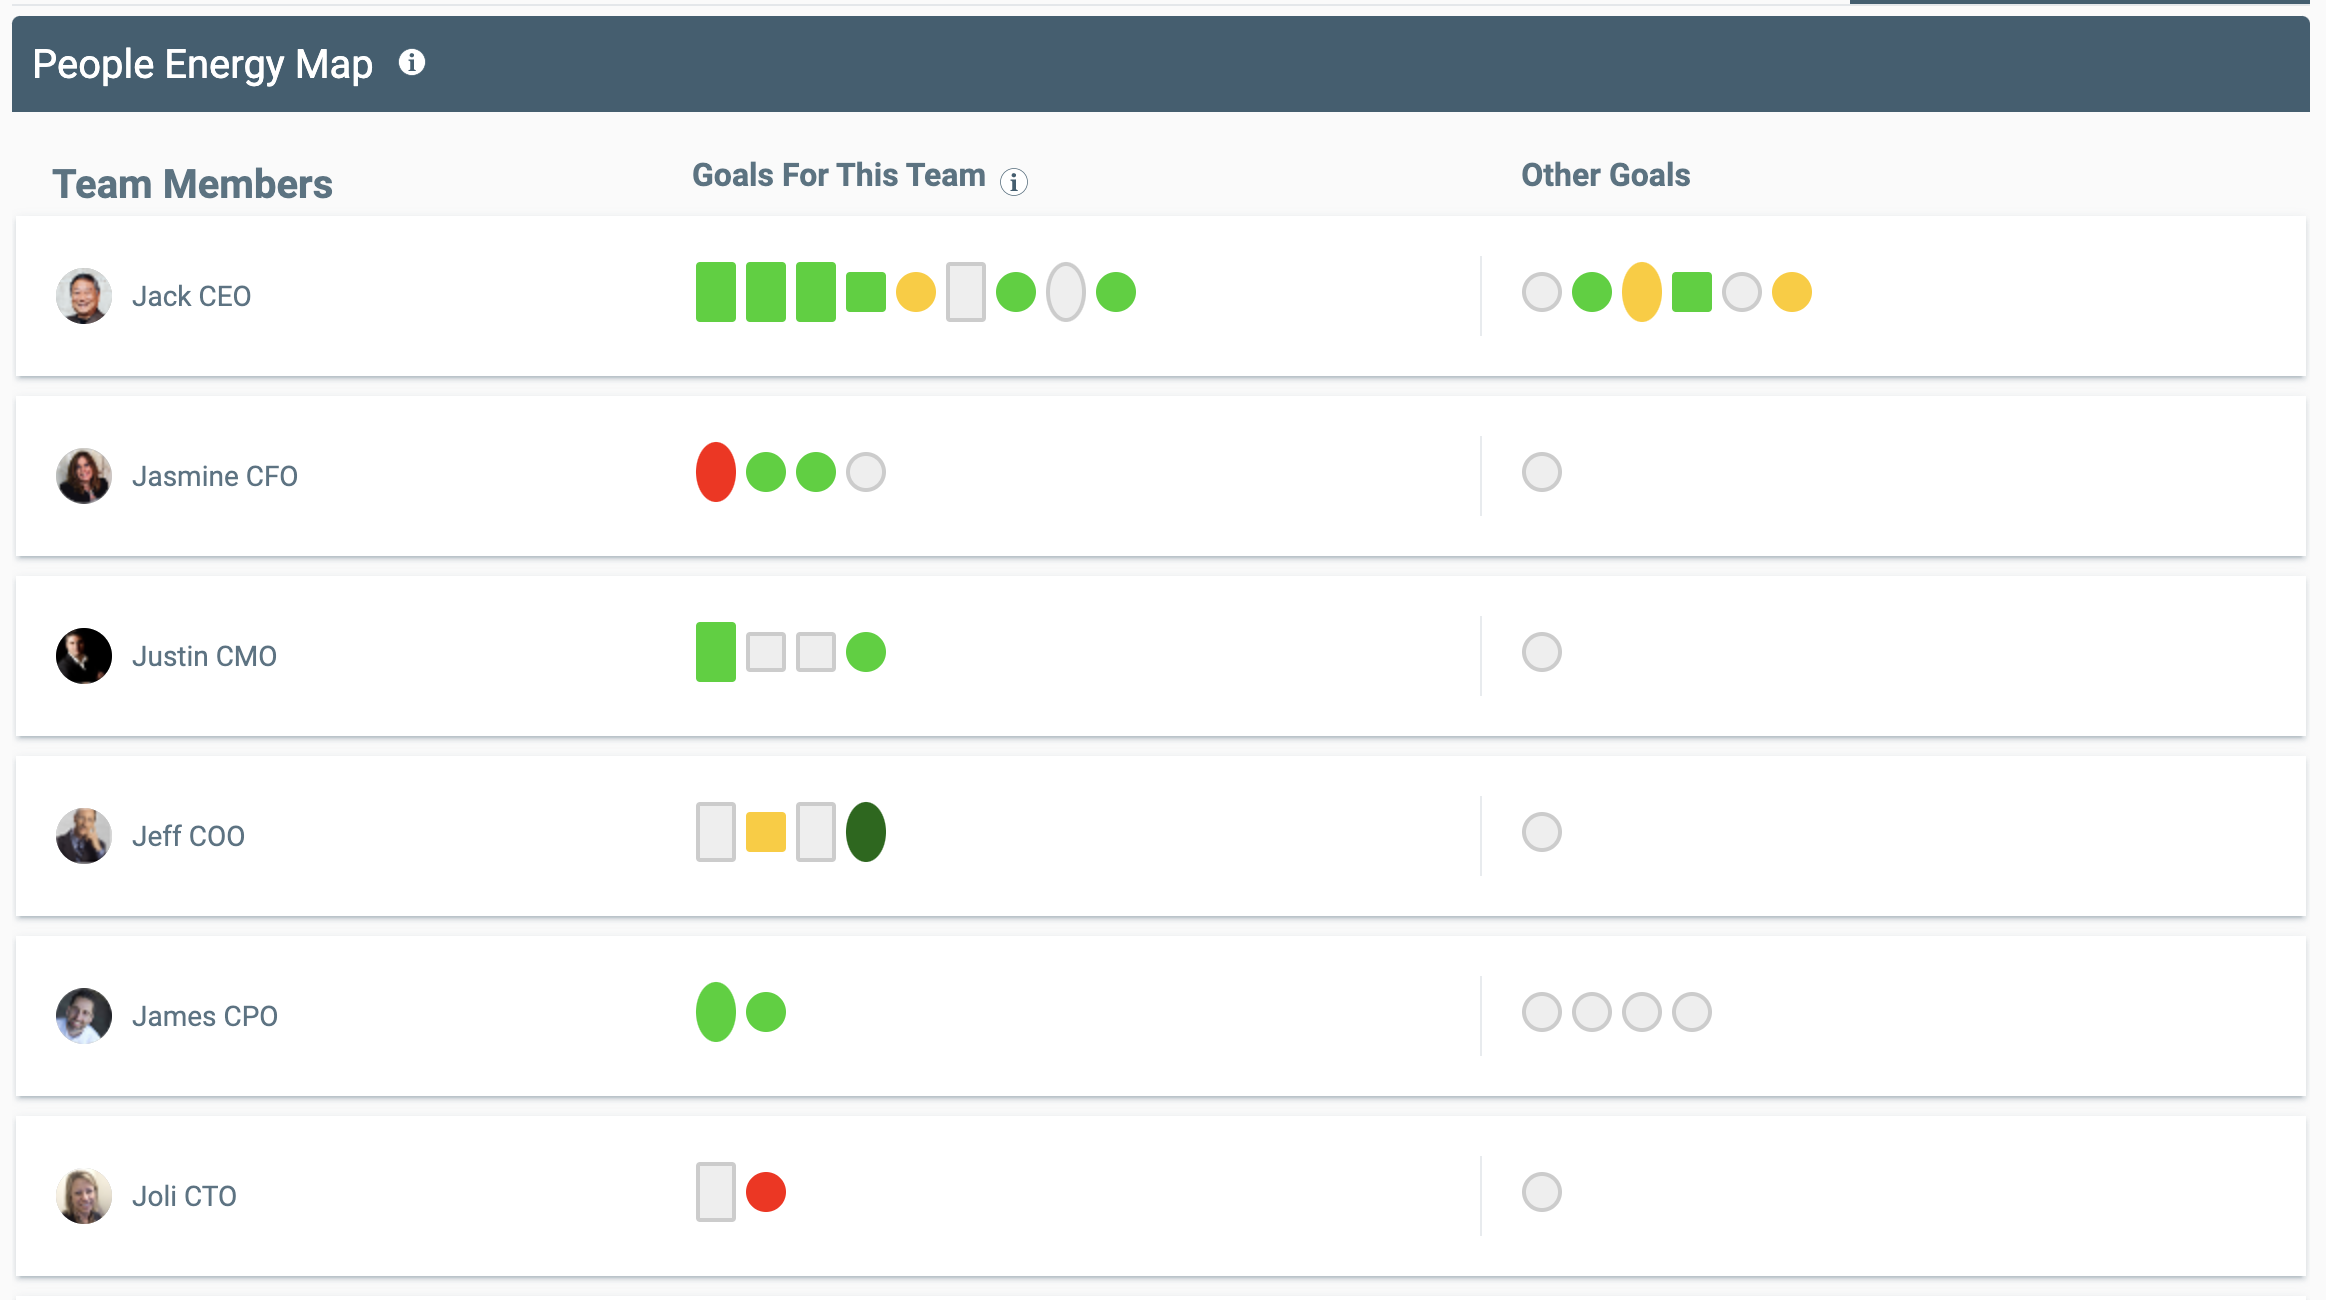The height and width of the screenshot is (1300, 2326).
Task: Click Jack CEO's yellow oval in Other Goals
Action: click(x=1641, y=292)
